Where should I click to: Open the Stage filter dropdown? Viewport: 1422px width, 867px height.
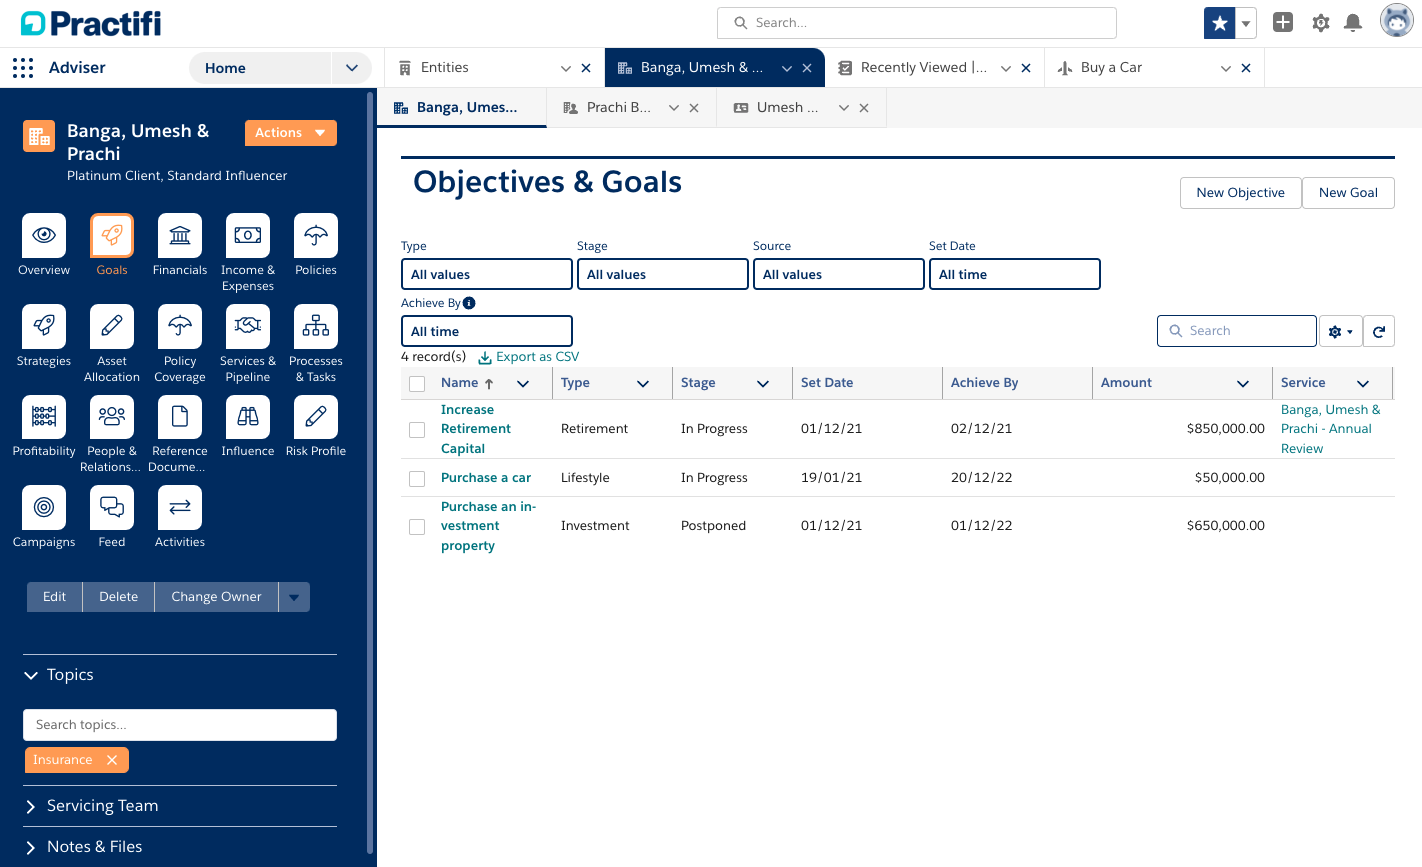(662, 273)
